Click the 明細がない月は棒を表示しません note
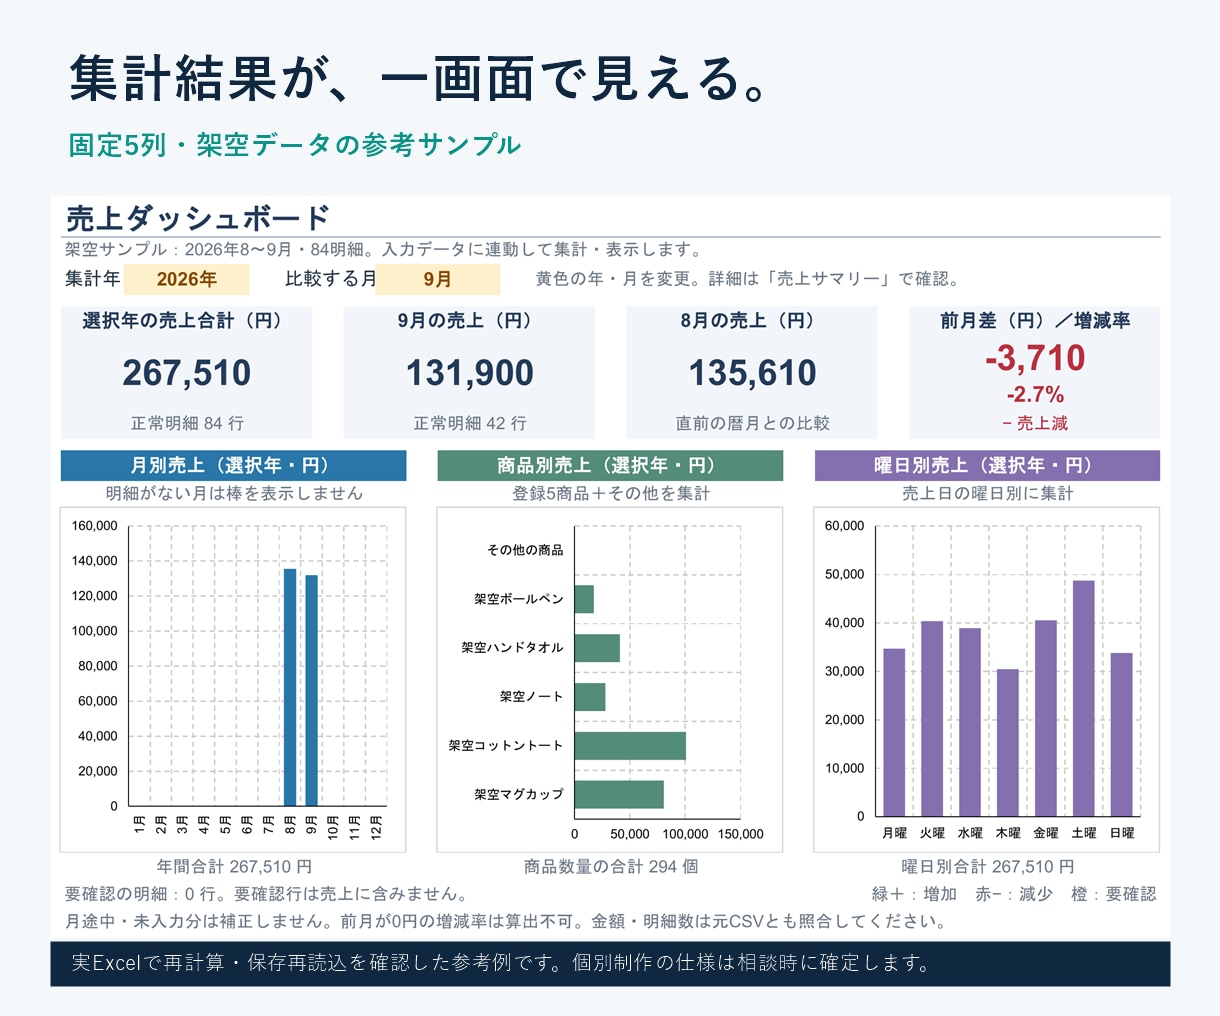 click(x=234, y=494)
